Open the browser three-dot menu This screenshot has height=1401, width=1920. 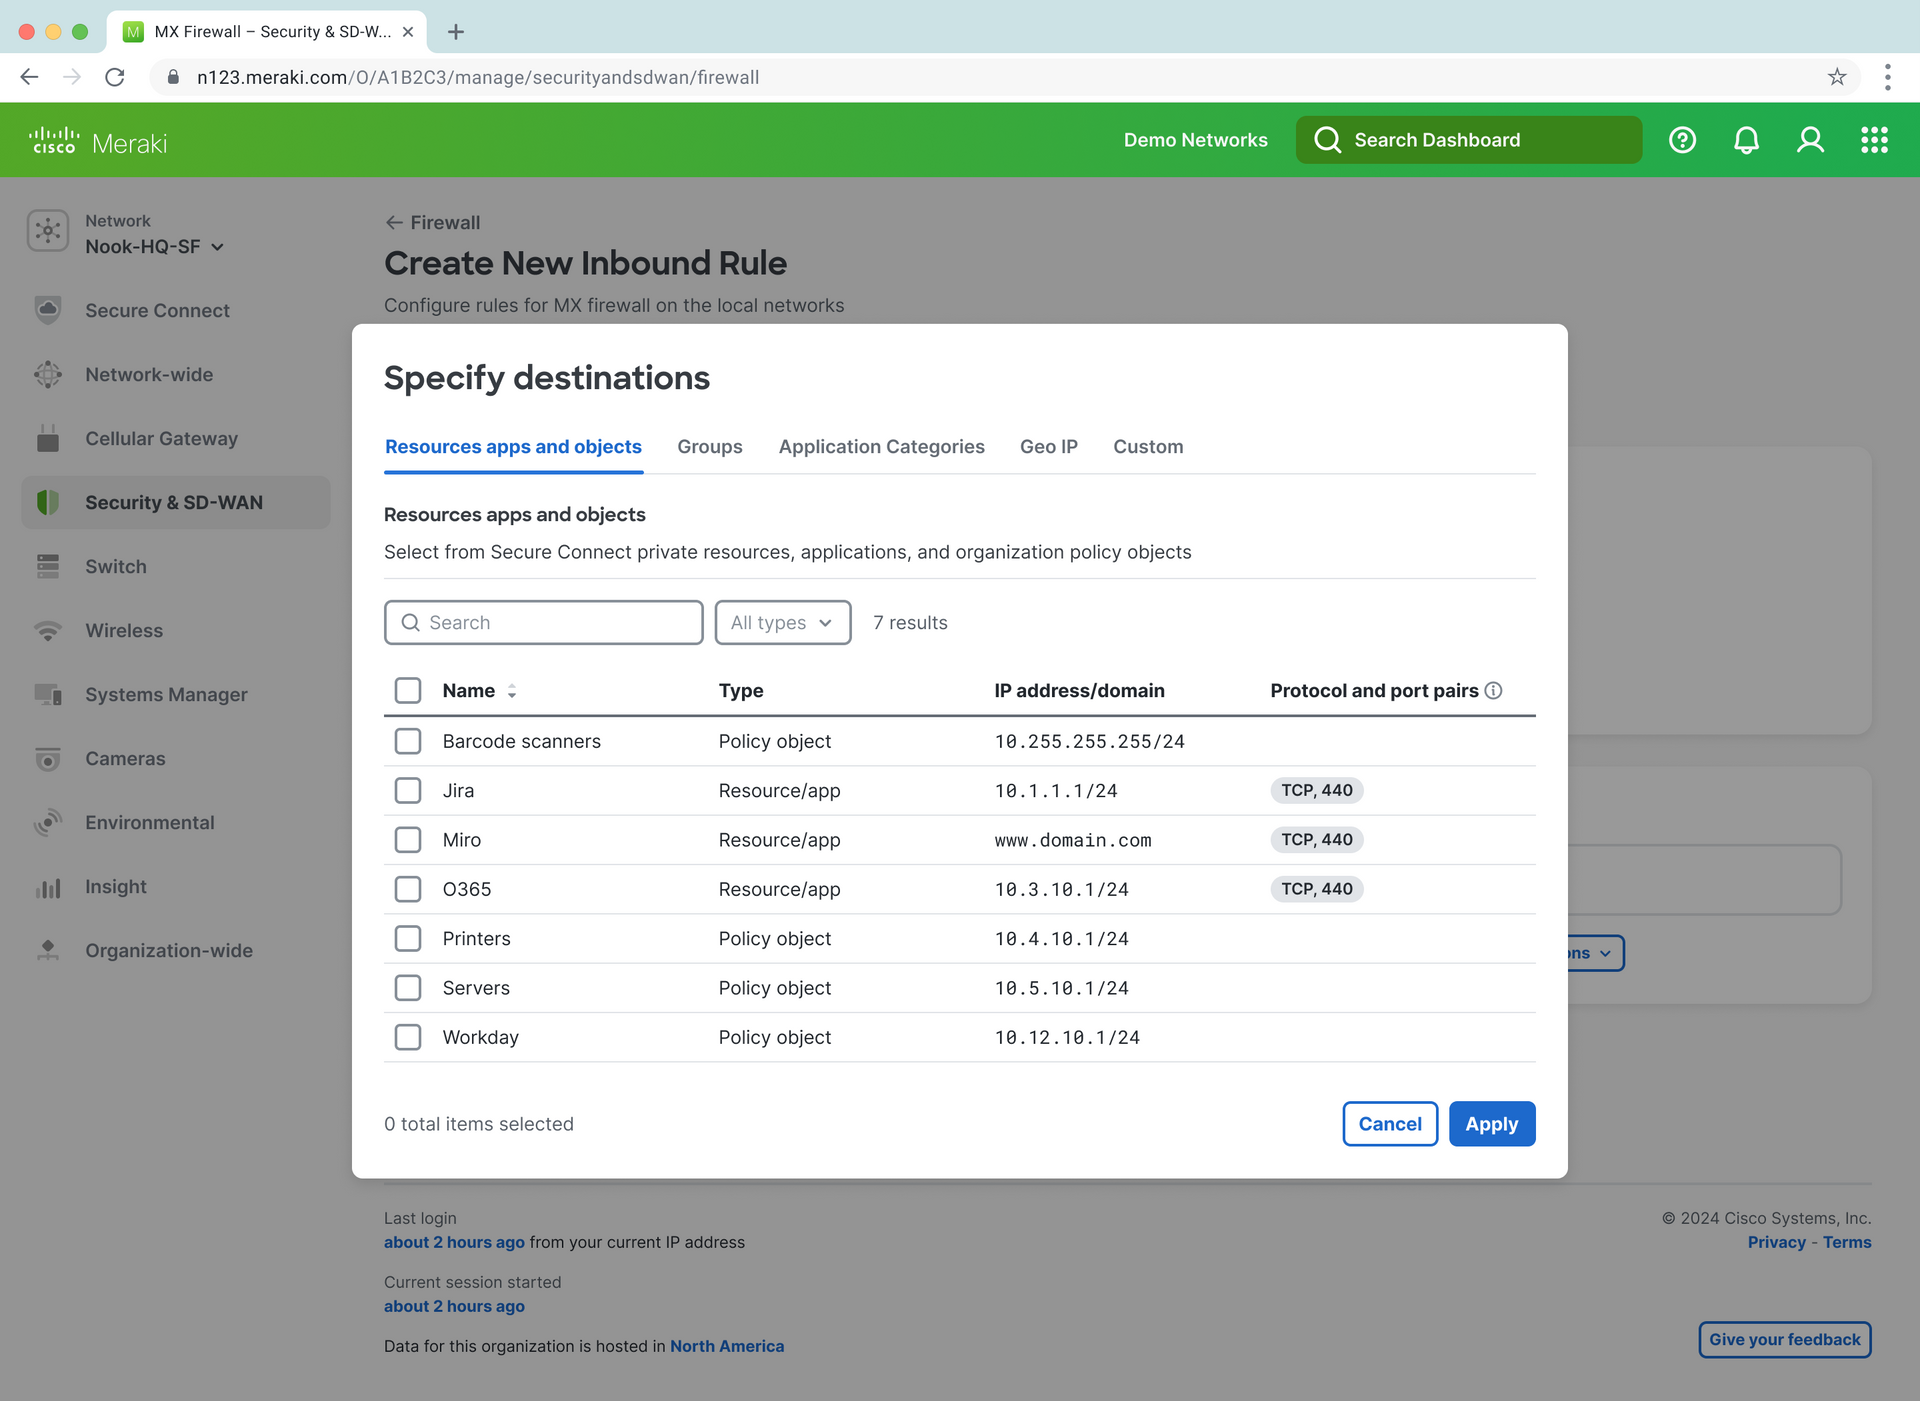1888,77
